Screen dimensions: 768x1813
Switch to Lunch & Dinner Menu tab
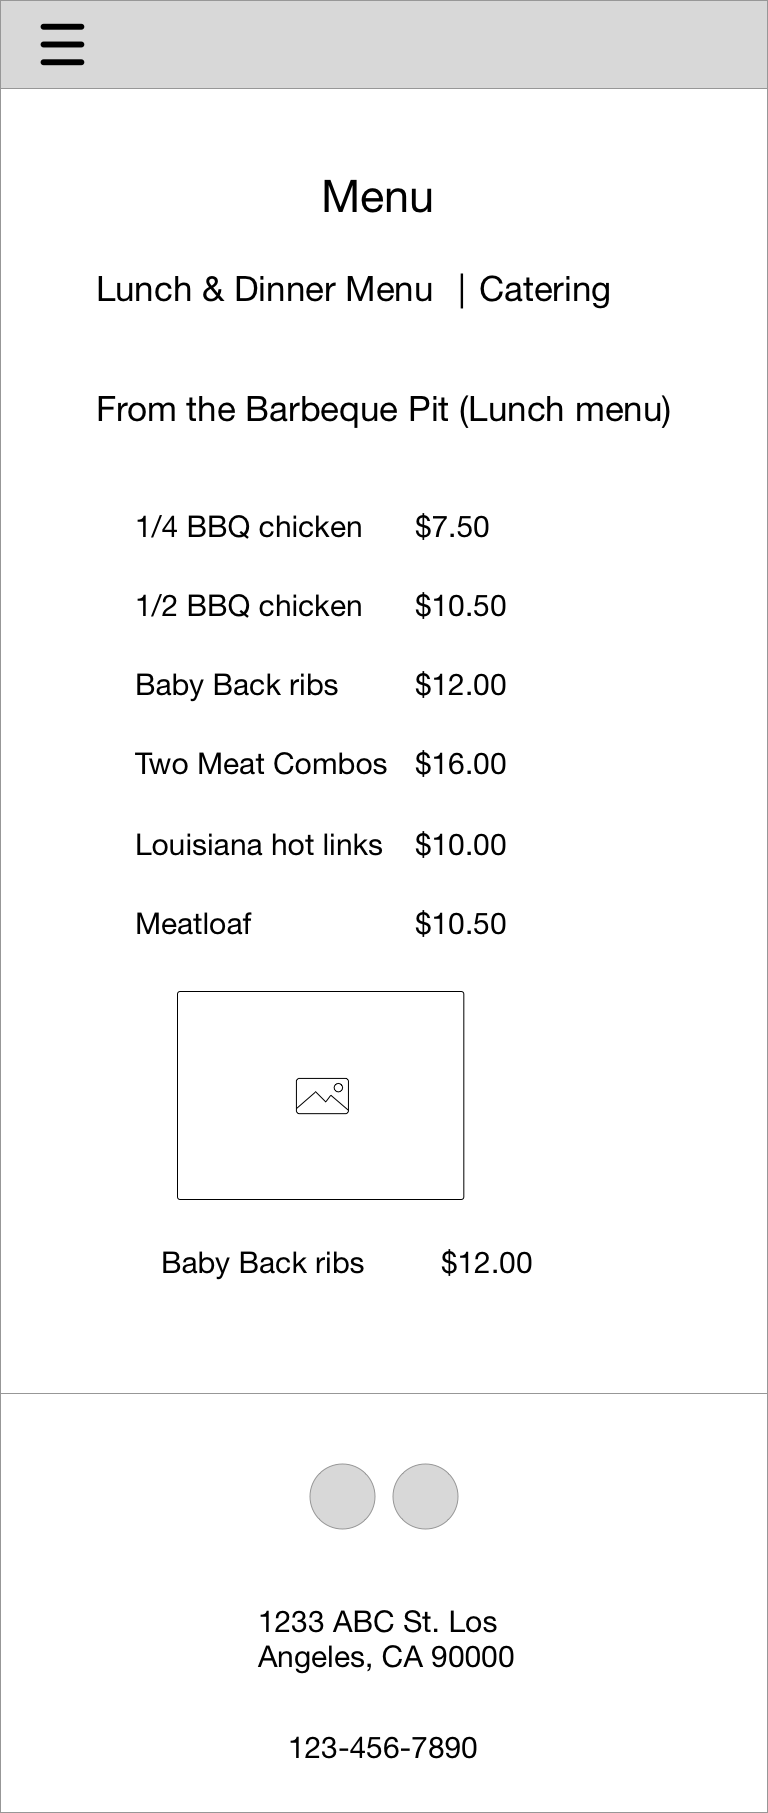[x=265, y=290]
